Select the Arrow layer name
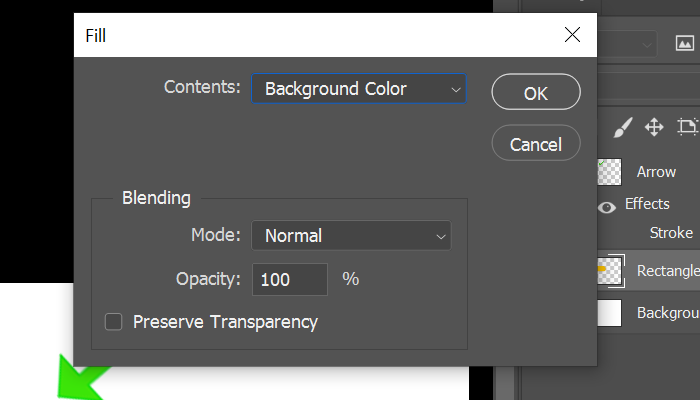This screenshot has height=400, width=700. pos(656,172)
